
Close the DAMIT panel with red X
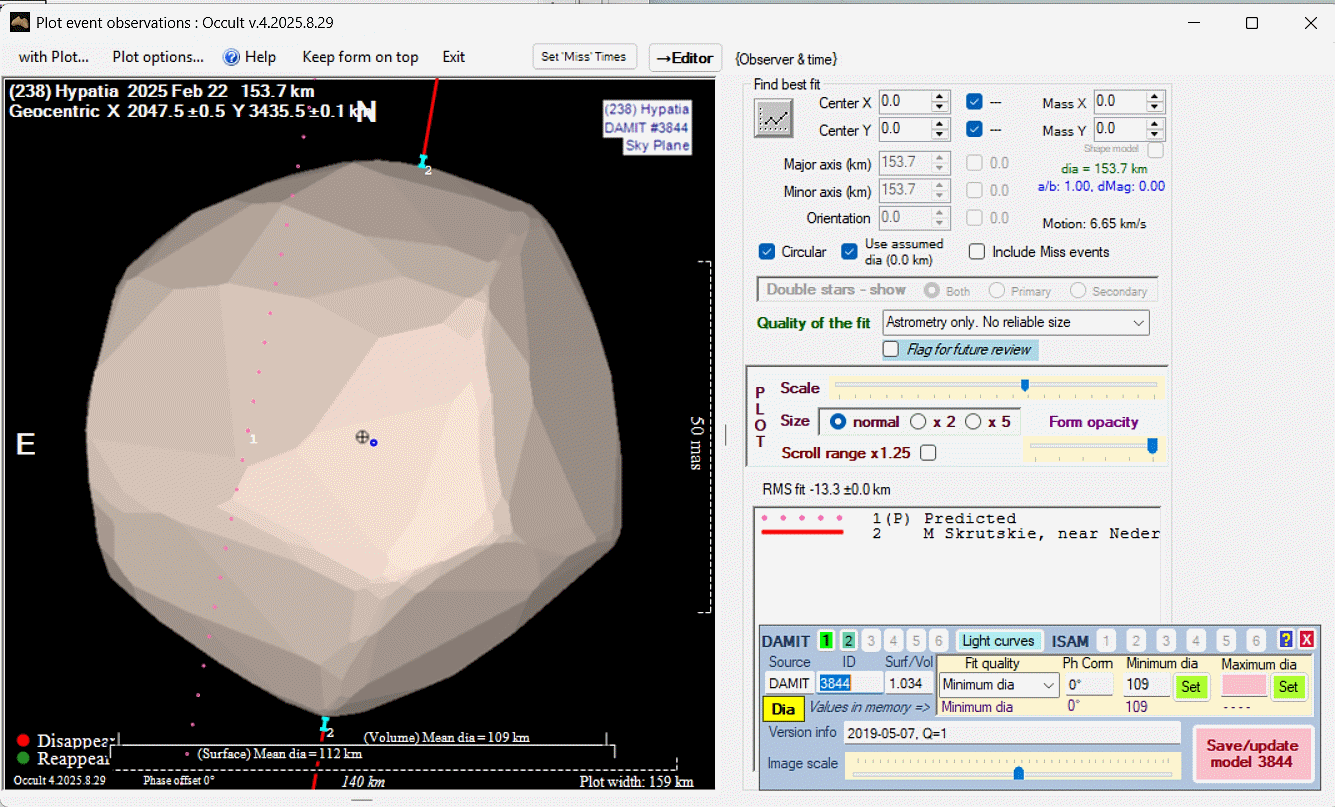[1306, 640]
